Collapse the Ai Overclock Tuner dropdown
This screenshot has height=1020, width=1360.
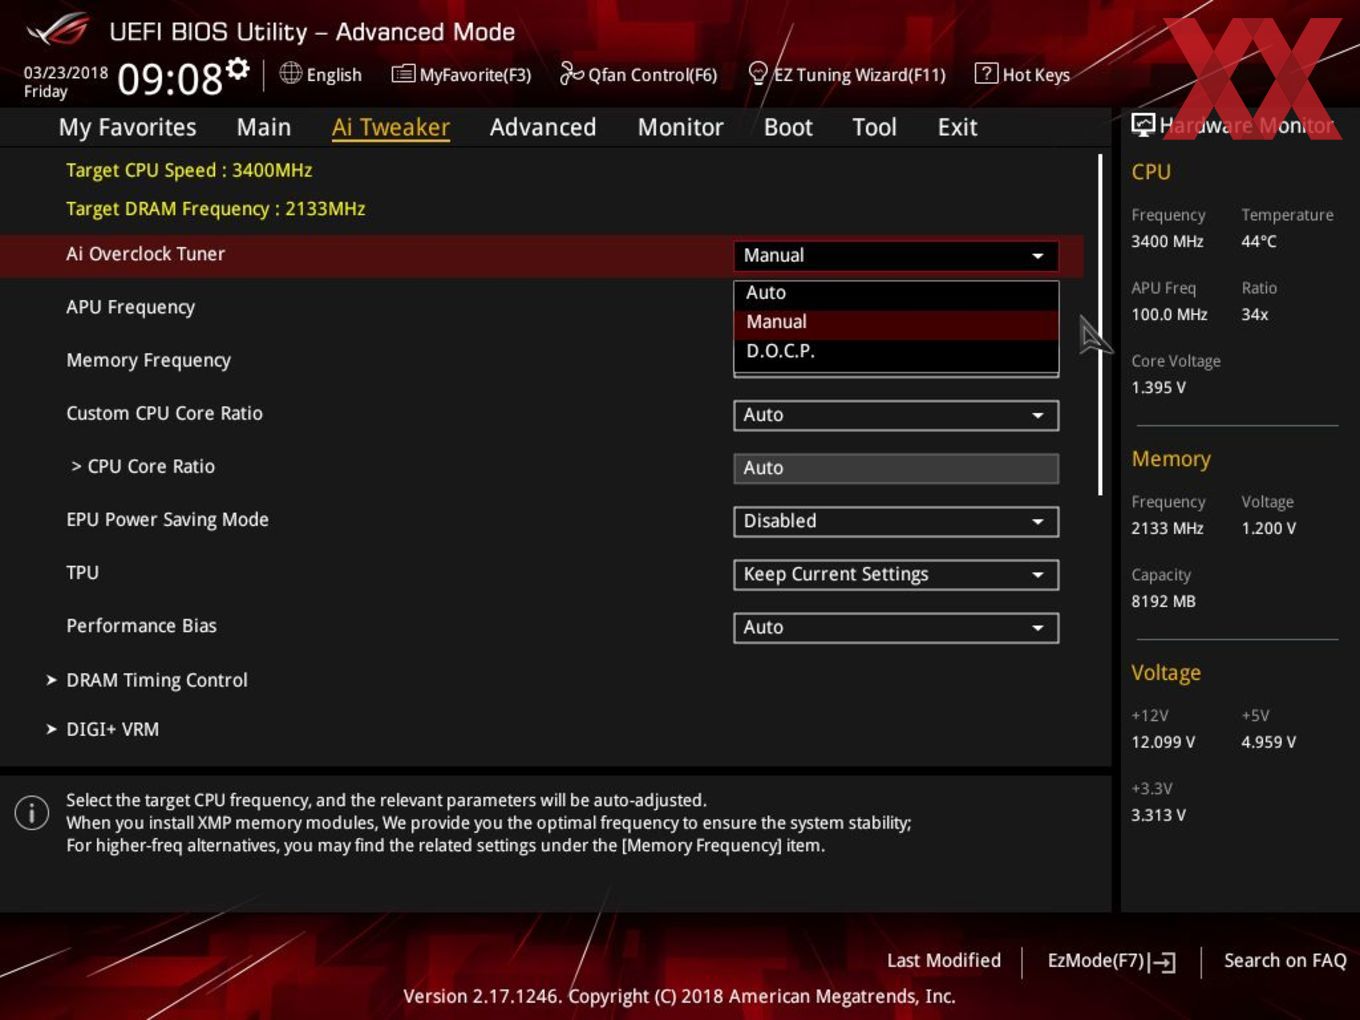pos(896,256)
